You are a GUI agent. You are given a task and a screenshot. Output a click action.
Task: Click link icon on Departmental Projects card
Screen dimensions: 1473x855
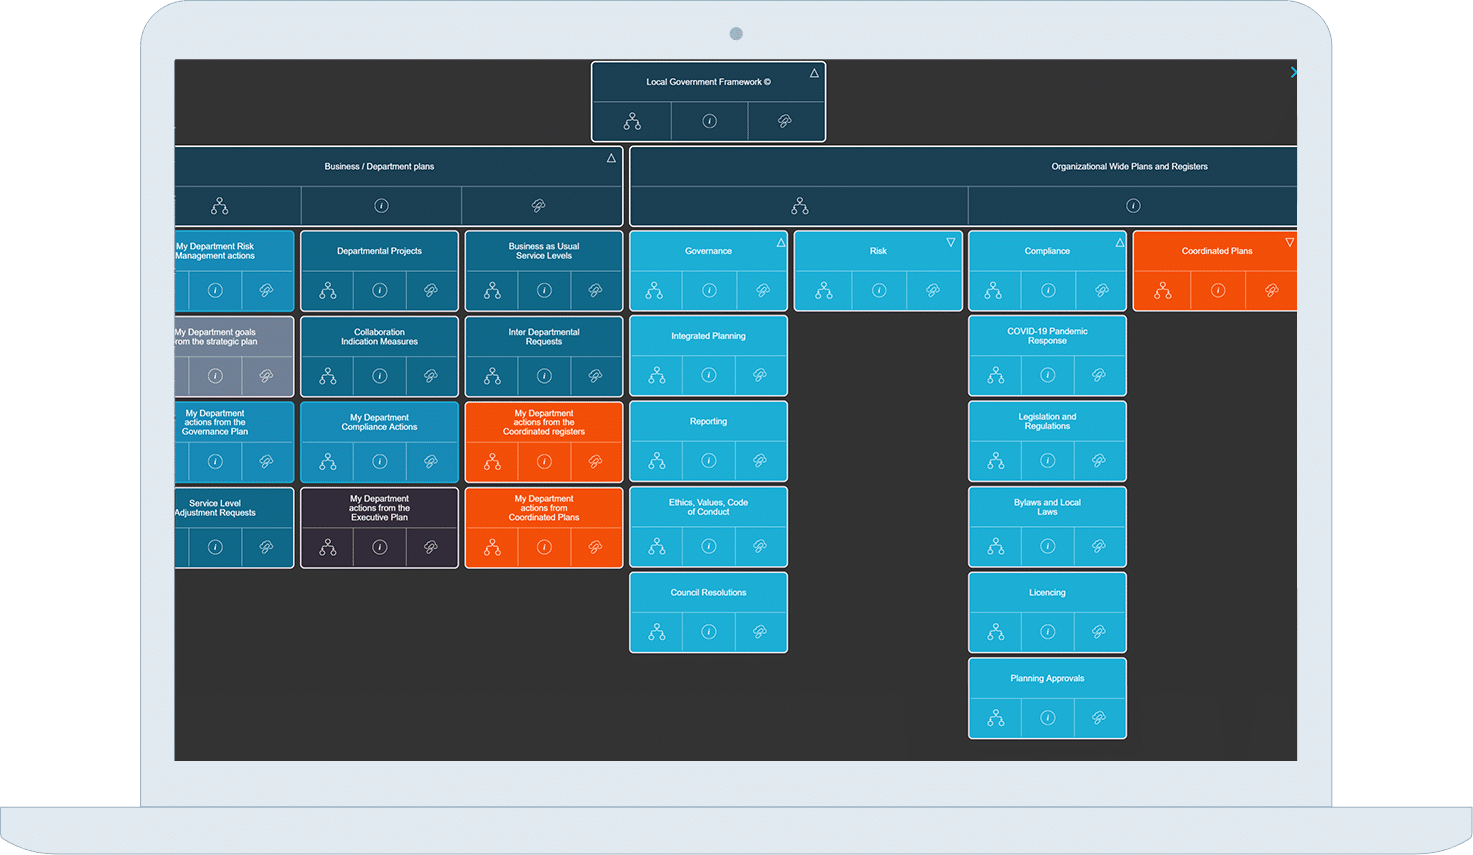pos(431,291)
